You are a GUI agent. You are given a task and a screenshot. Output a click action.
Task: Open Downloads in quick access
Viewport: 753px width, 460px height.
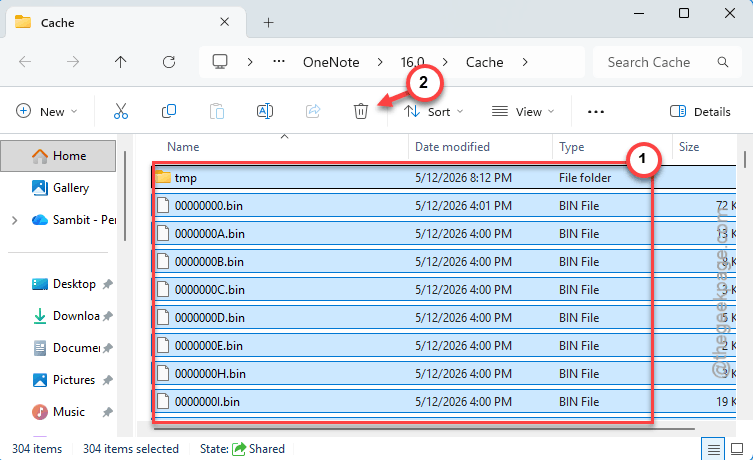point(66,316)
